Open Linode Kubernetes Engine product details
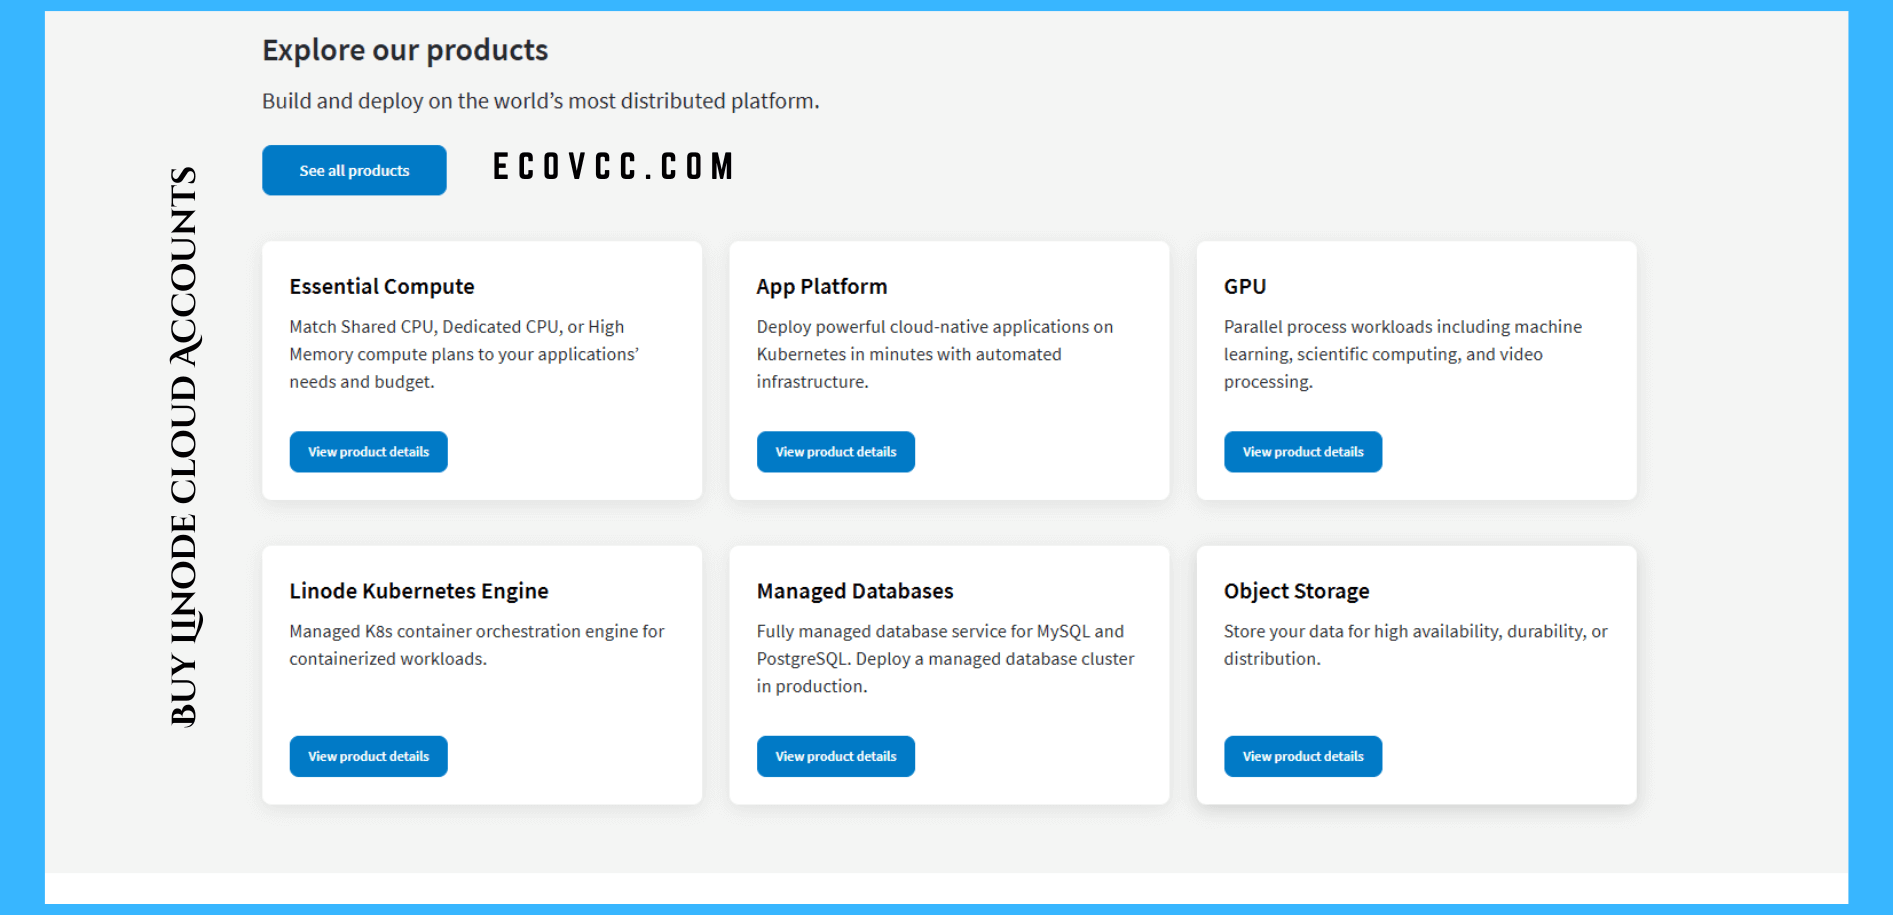This screenshot has height=915, width=1893. tap(368, 757)
